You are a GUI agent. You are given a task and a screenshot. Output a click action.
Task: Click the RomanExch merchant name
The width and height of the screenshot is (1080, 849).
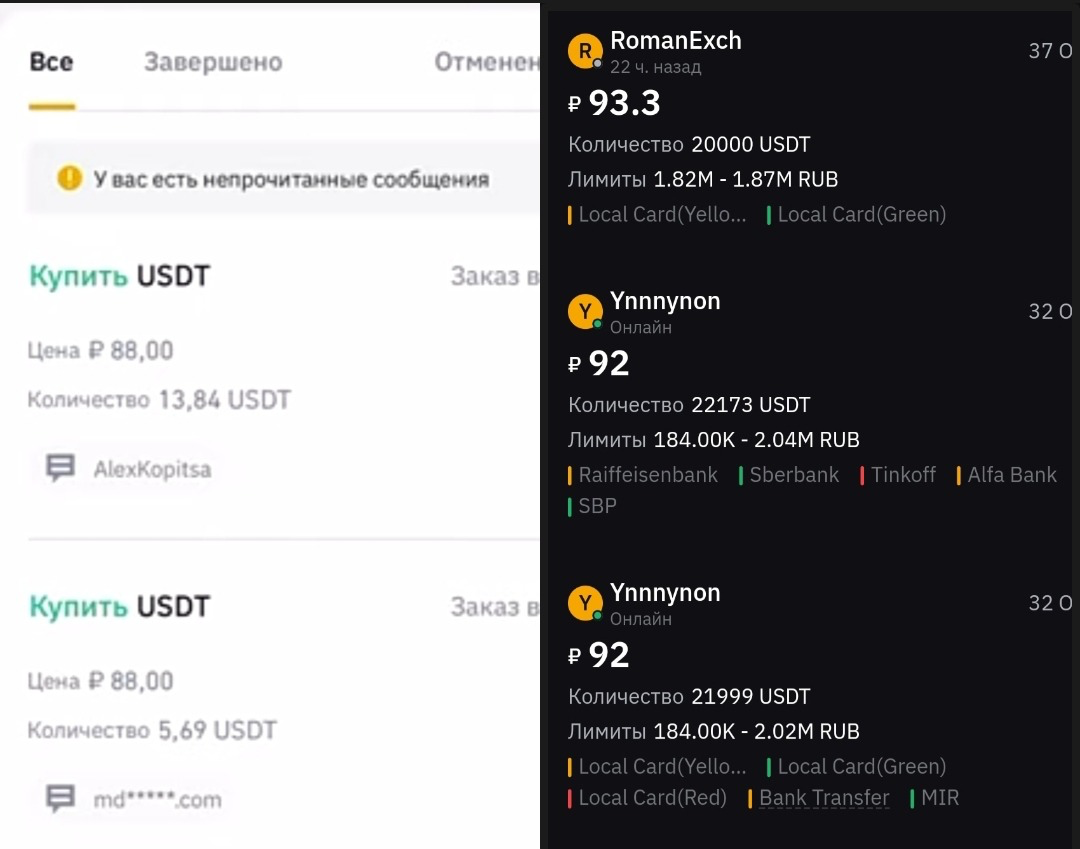[x=676, y=41]
